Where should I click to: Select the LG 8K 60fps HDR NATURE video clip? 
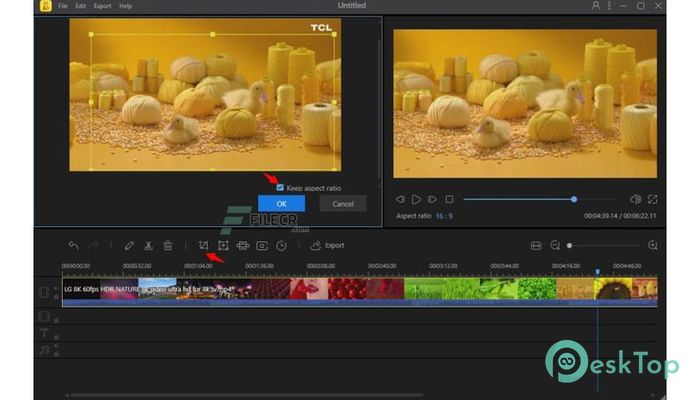pyautogui.click(x=359, y=292)
